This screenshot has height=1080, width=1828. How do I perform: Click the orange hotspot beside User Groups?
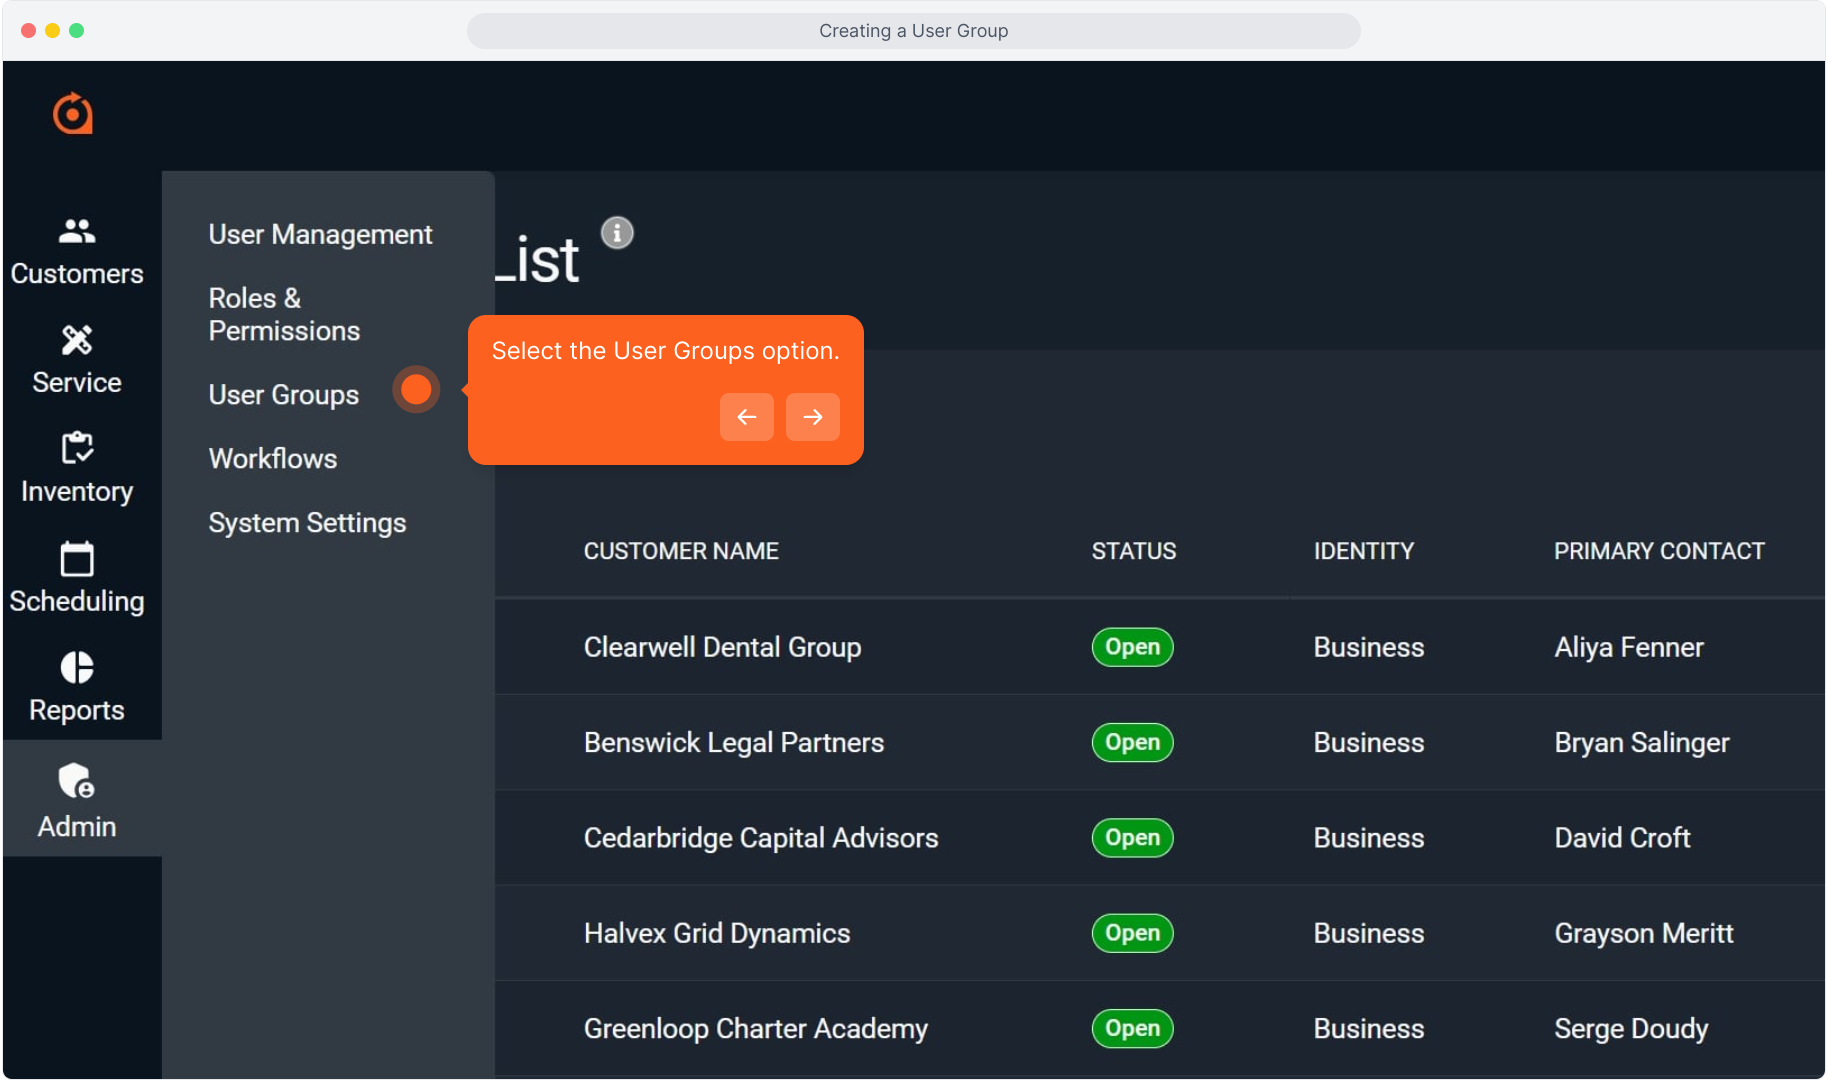click(416, 390)
